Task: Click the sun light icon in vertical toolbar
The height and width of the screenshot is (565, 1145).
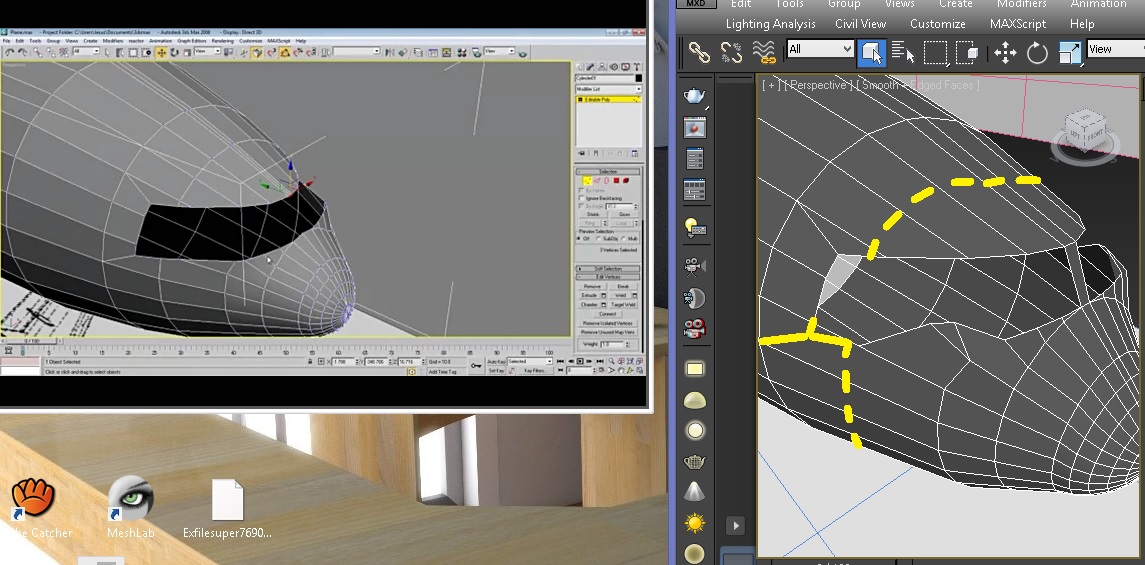Action: (x=694, y=523)
